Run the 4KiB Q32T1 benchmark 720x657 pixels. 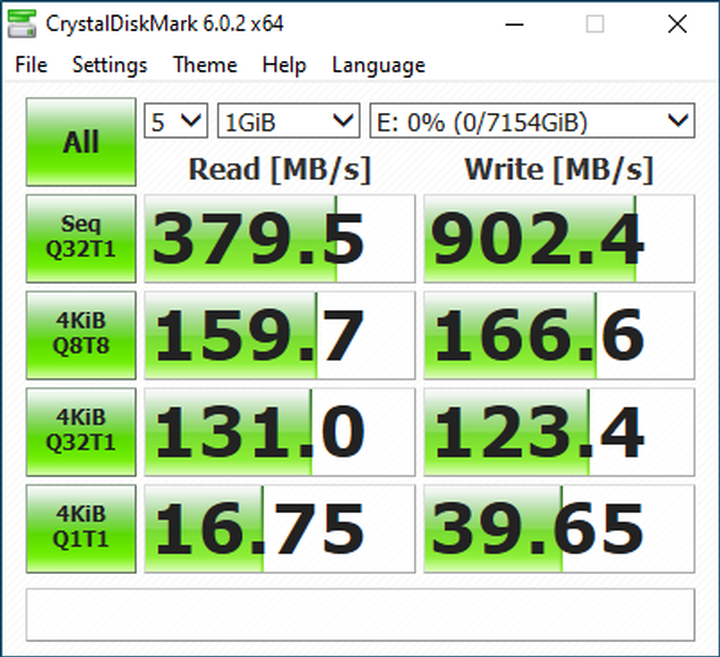coord(81,430)
